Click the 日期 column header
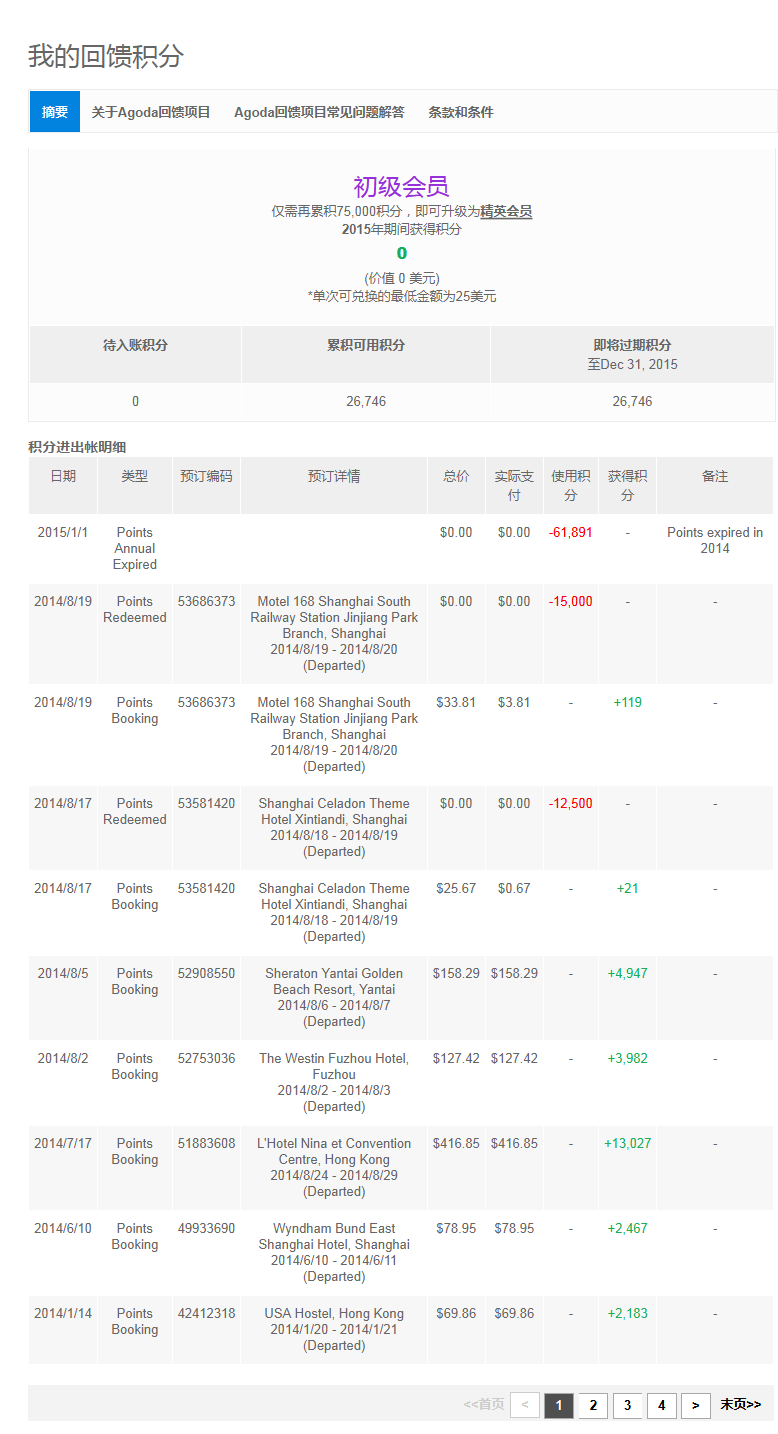The width and height of the screenshot is (778, 1434). [x=63, y=476]
